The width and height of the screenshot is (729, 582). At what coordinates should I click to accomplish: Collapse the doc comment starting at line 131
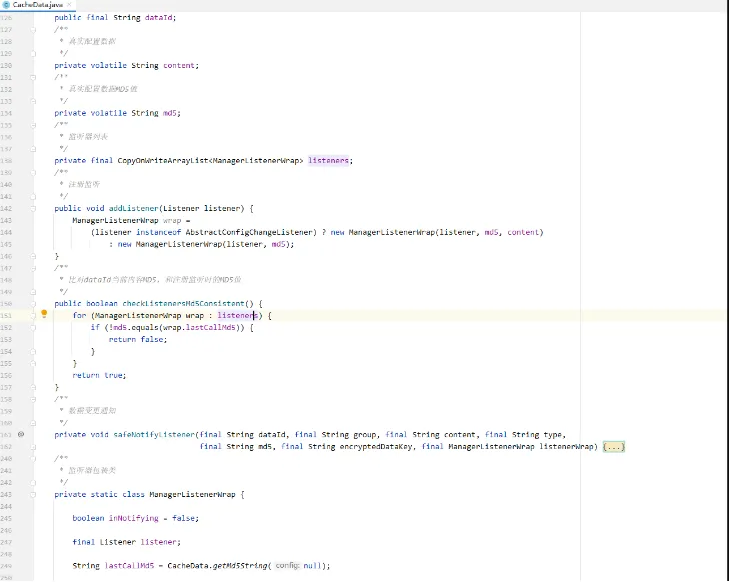click(x=33, y=78)
